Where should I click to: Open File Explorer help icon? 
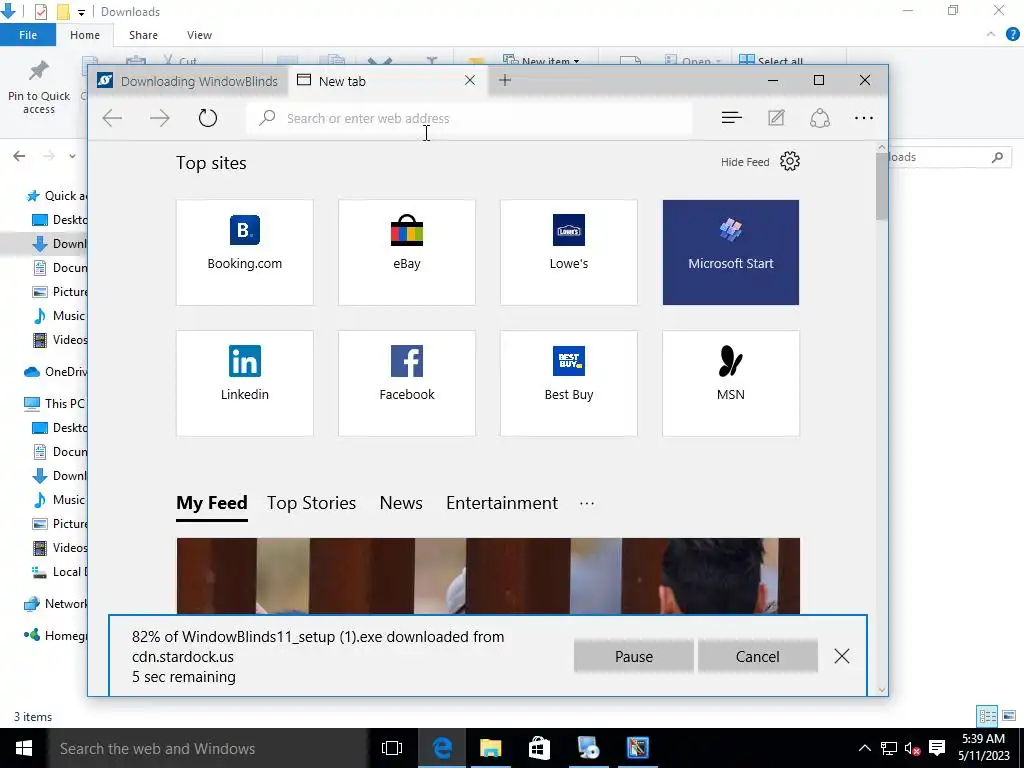[1013, 35]
